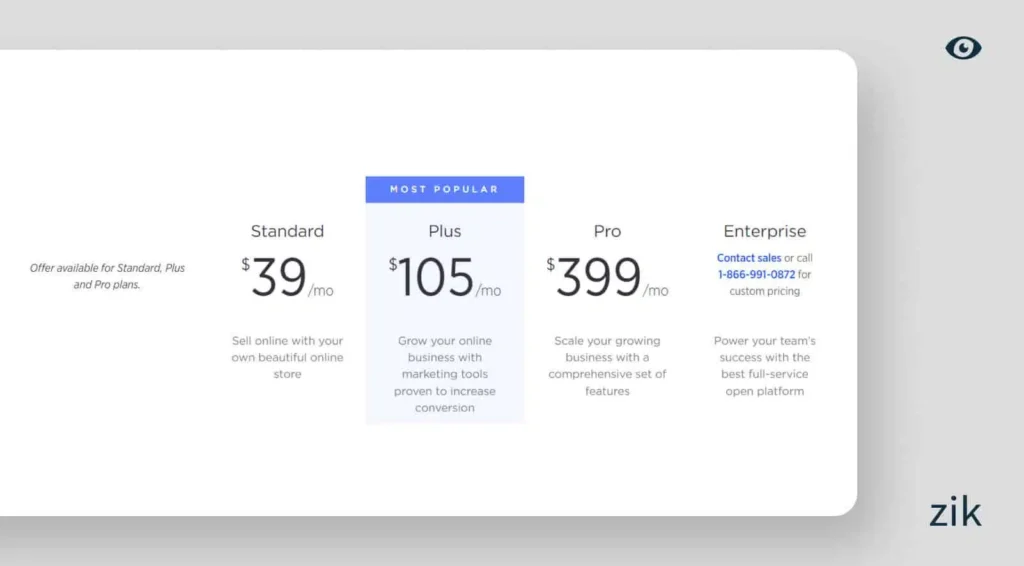The width and height of the screenshot is (1024, 566).
Task: Click the Plus plan description about marketing tools
Action: (445, 374)
